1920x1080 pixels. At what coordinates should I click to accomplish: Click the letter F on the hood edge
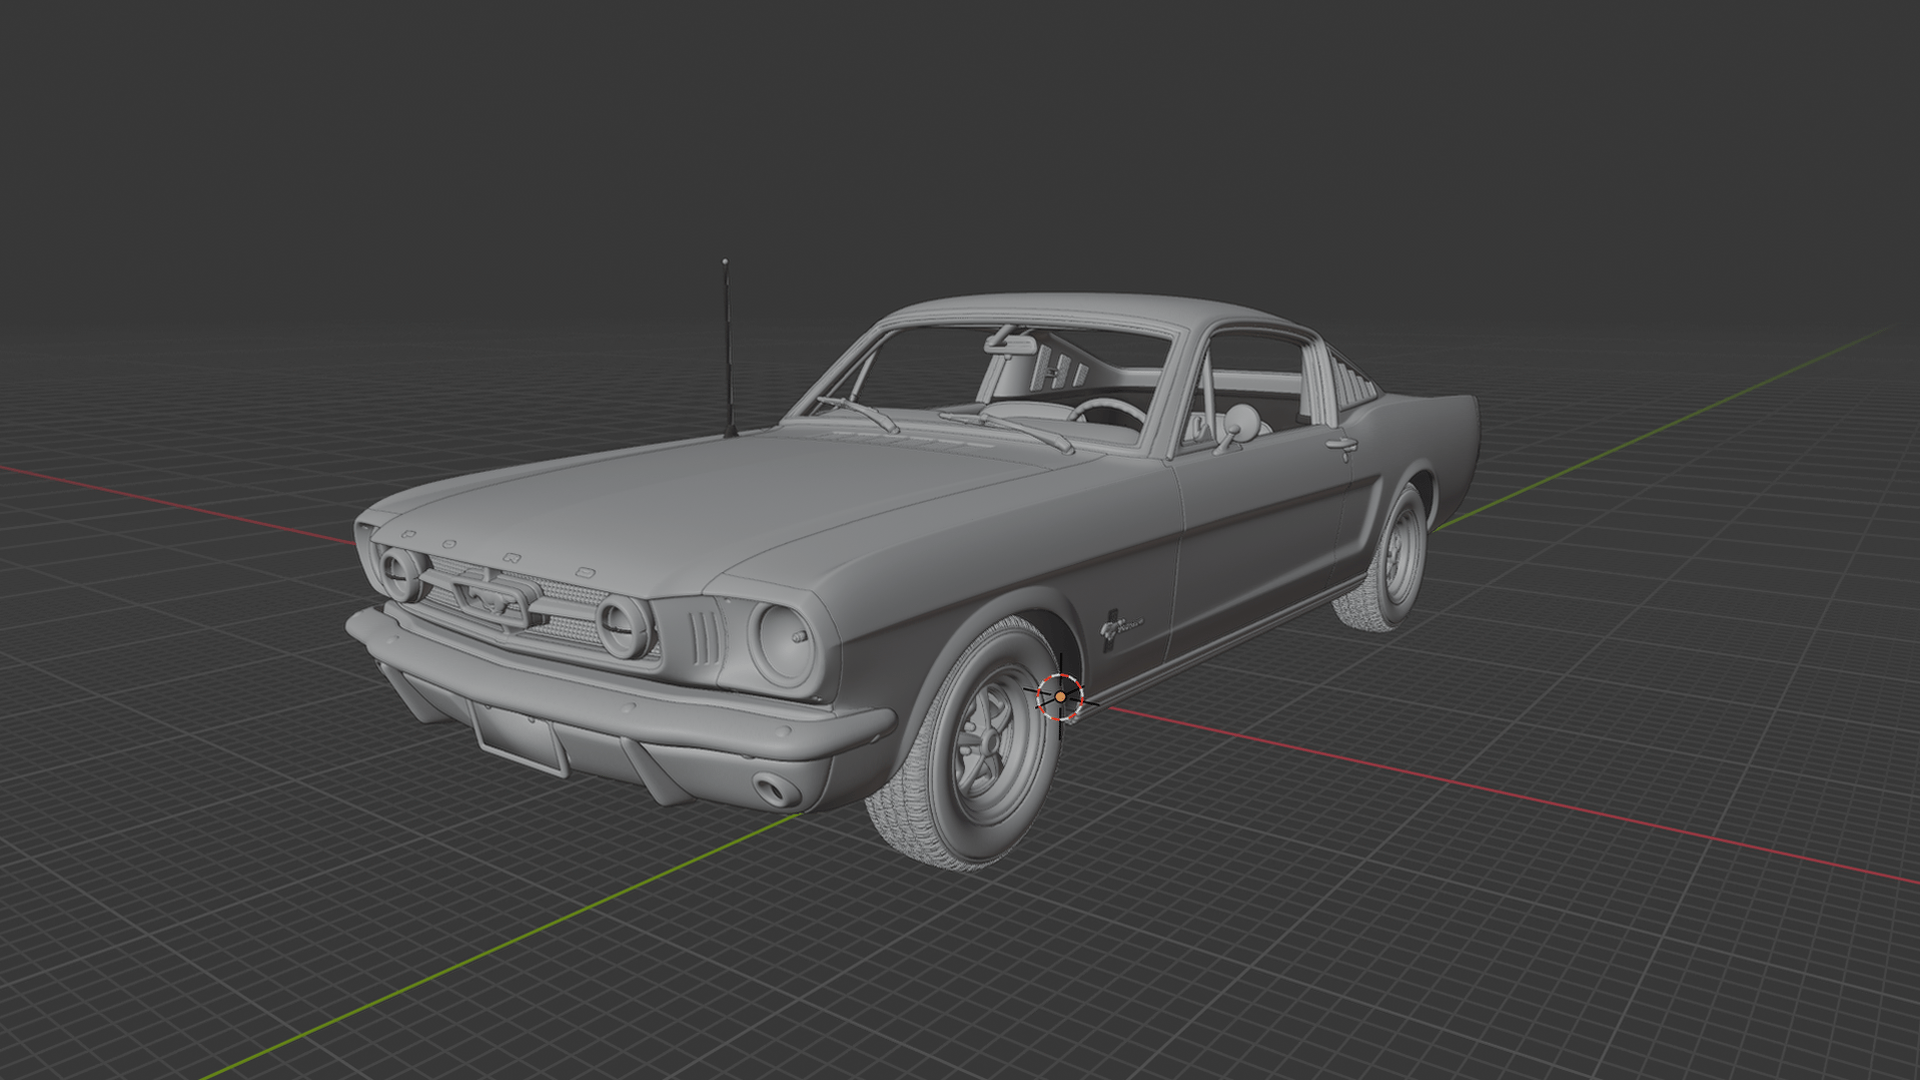pos(407,535)
